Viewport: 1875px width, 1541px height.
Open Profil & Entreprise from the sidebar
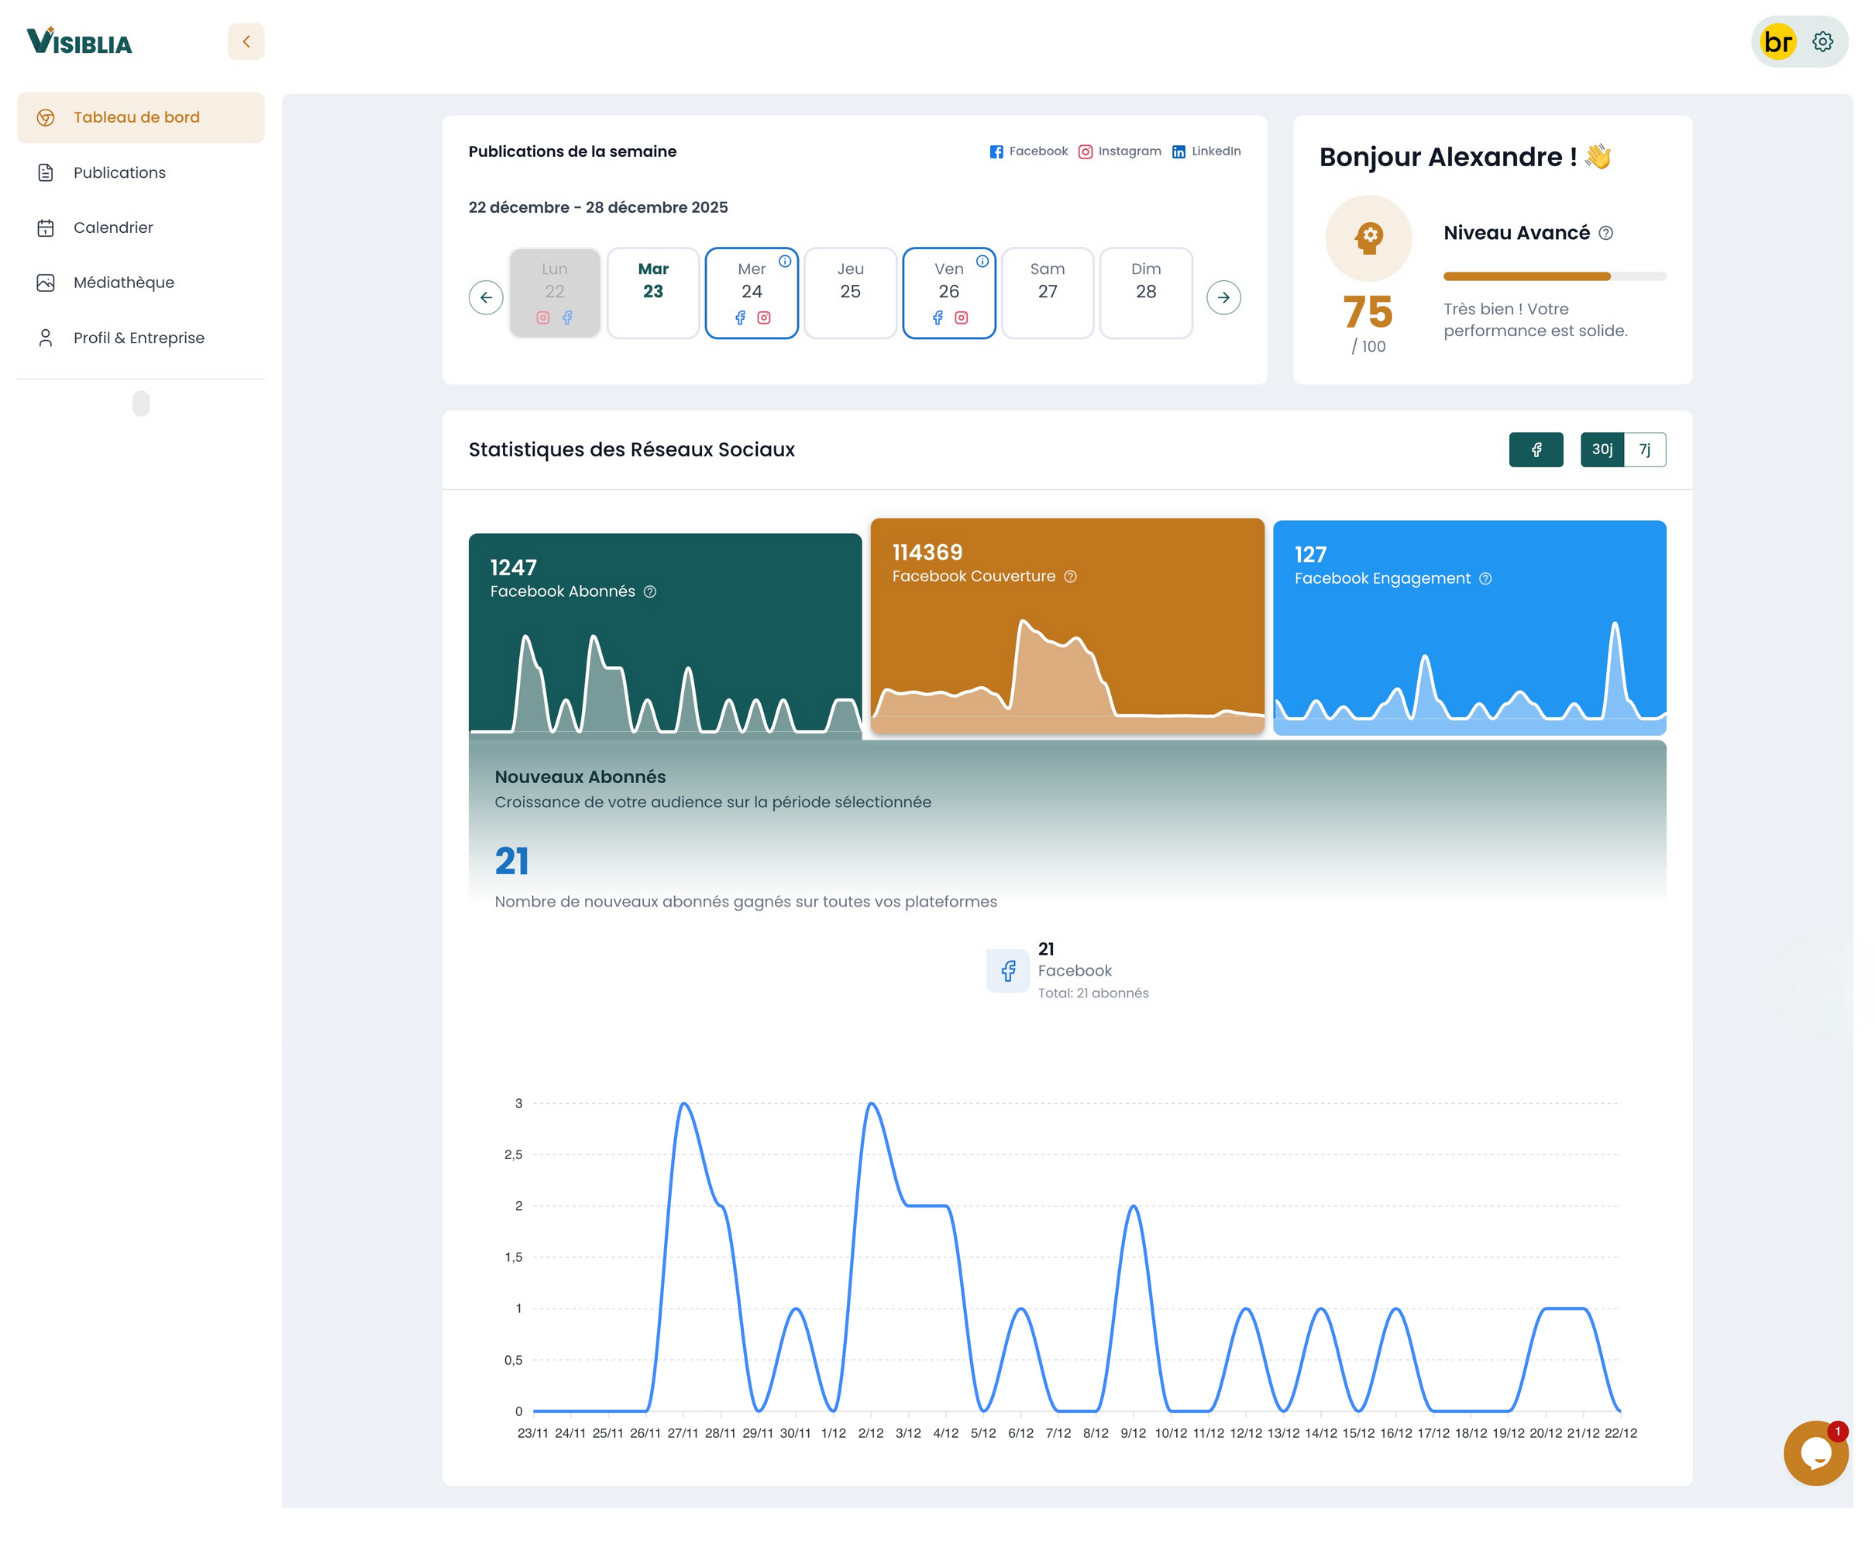(x=139, y=337)
